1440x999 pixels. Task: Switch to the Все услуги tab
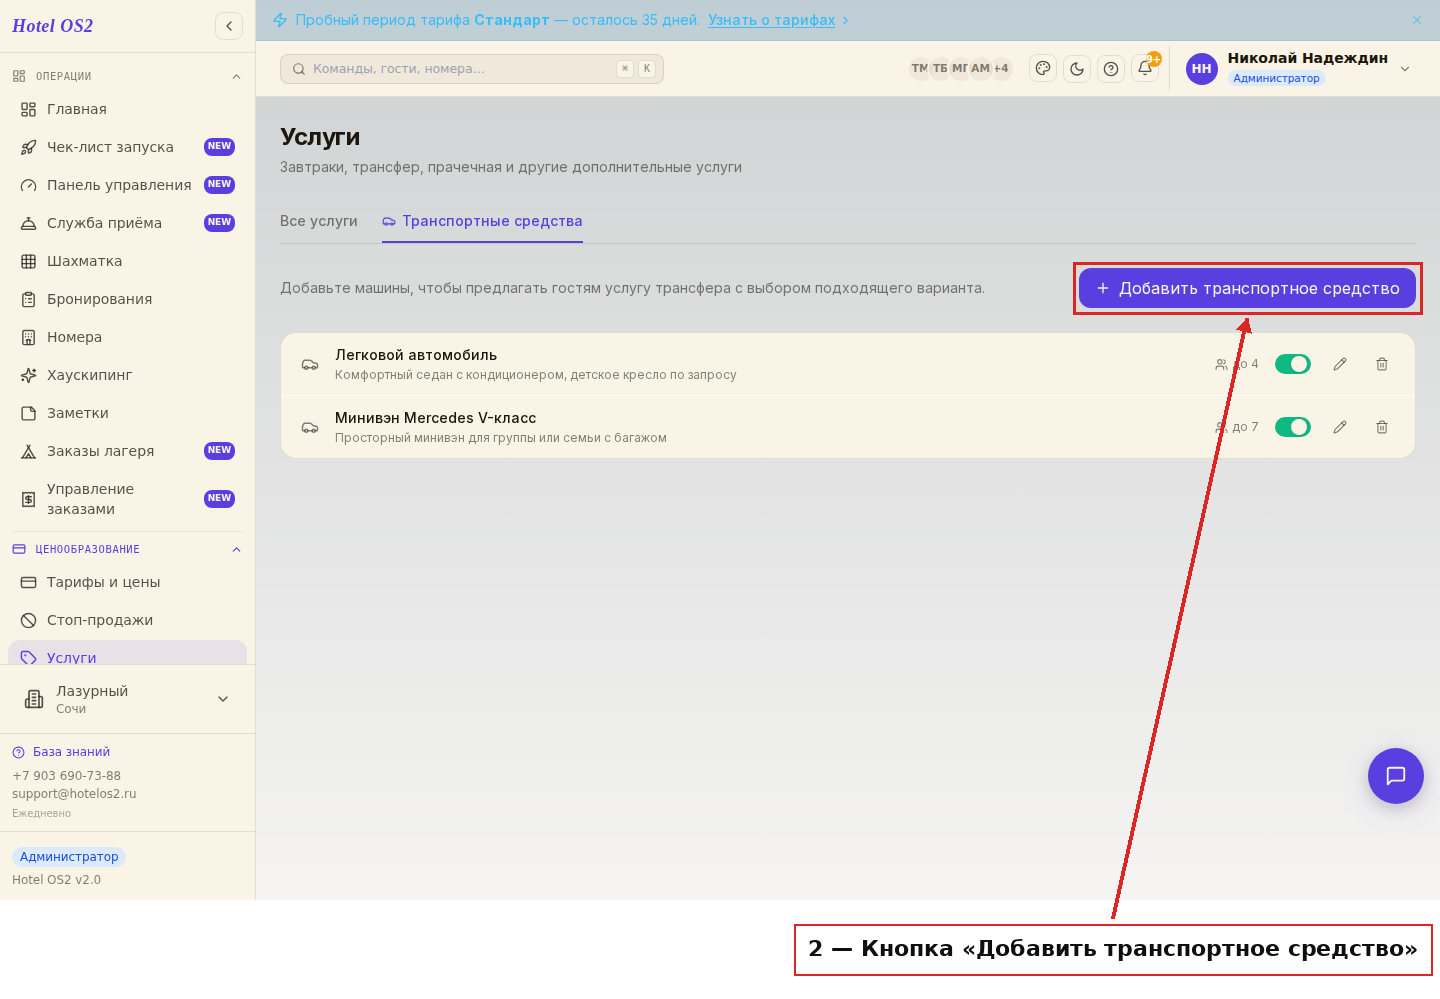coord(319,221)
